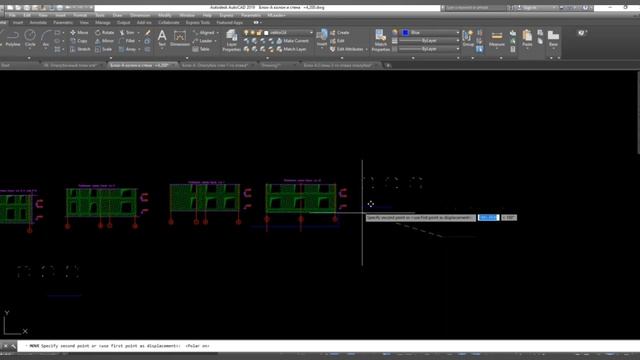Open a new drawing tab with plus
Screen dimensions: 640x360
(x=388, y=65)
